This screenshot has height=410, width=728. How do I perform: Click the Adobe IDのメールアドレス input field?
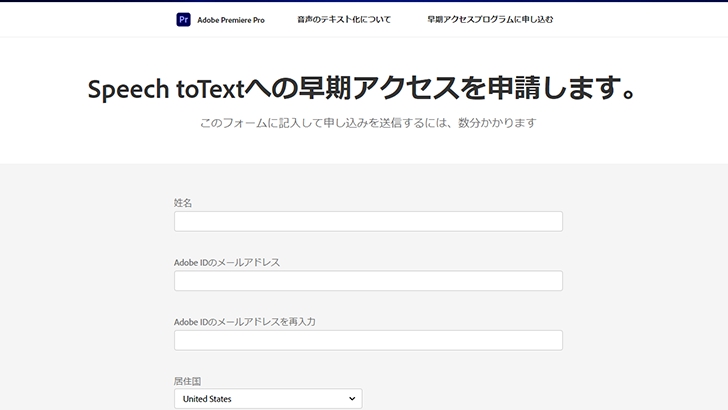point(368,281)
